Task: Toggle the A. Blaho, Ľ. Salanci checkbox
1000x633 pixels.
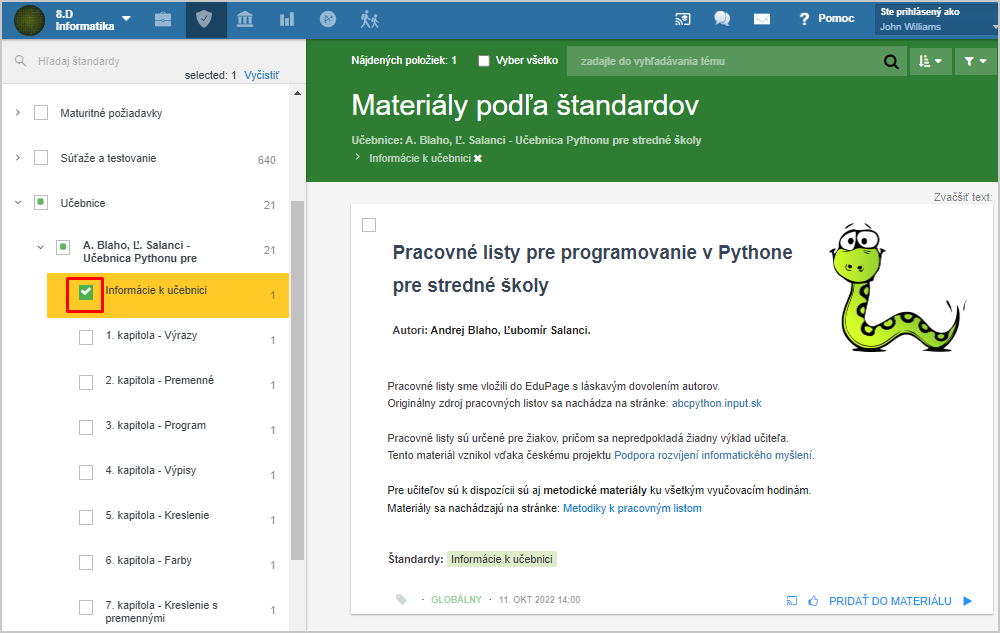Action: tap(63, 247)
